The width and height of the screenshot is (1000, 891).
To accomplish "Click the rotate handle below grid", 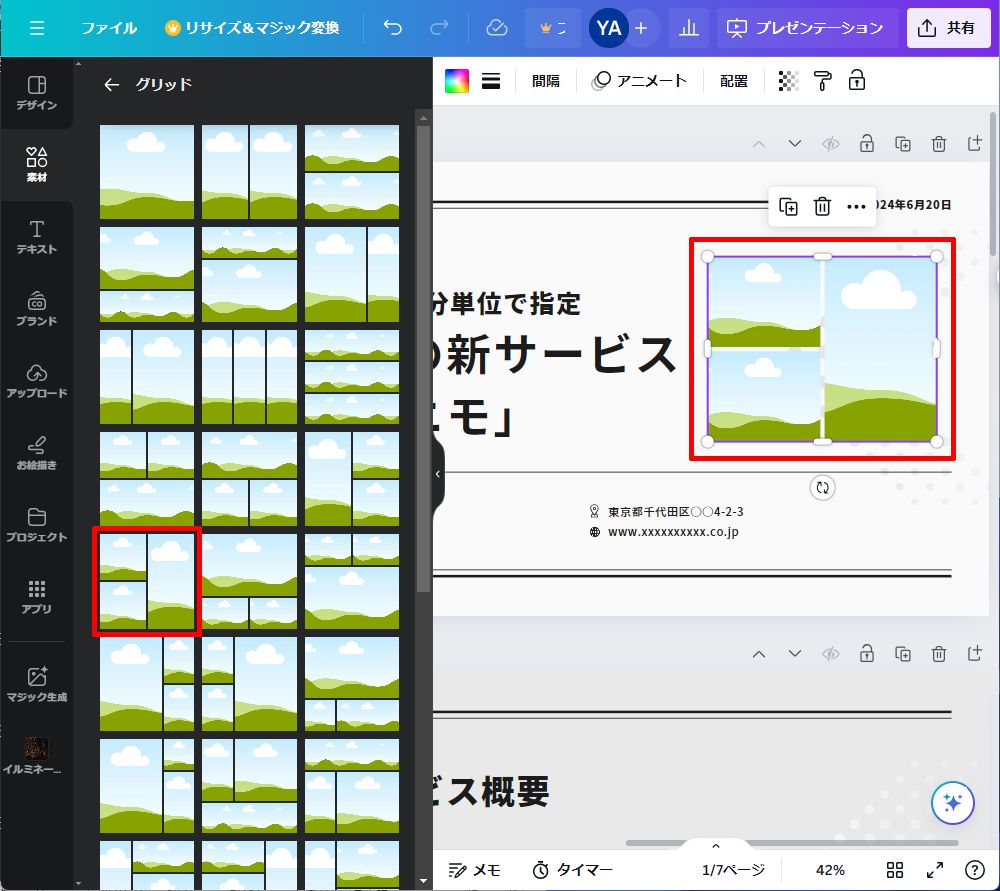I will 823,488.
